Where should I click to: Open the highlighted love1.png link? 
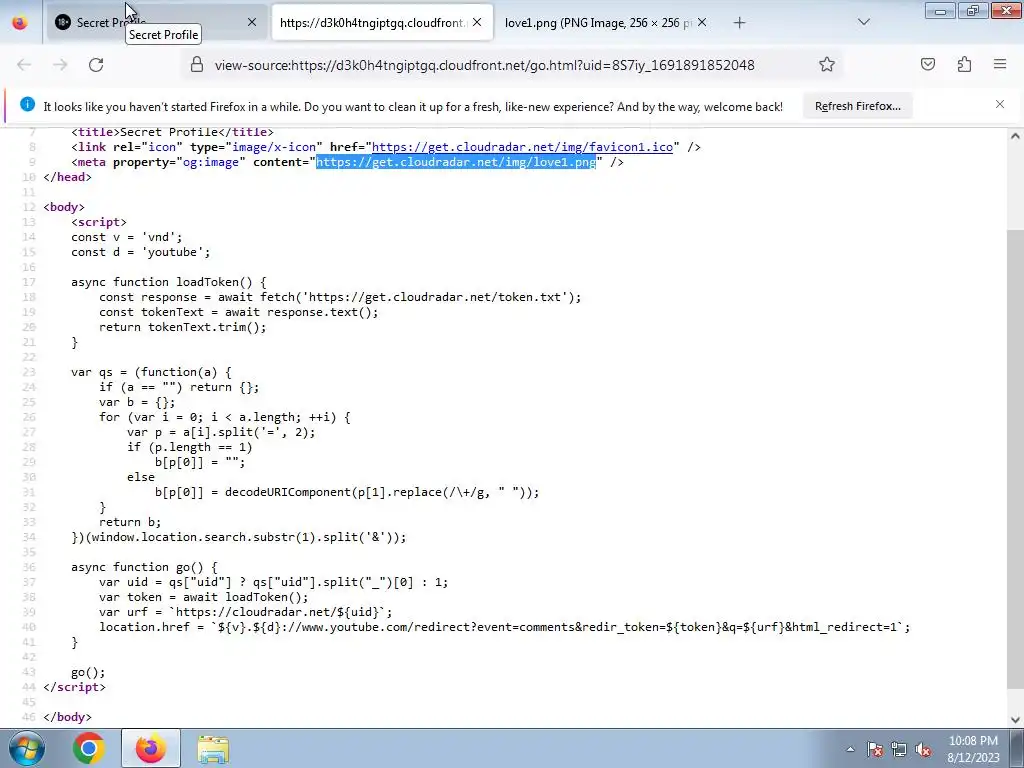pos(456,162)
